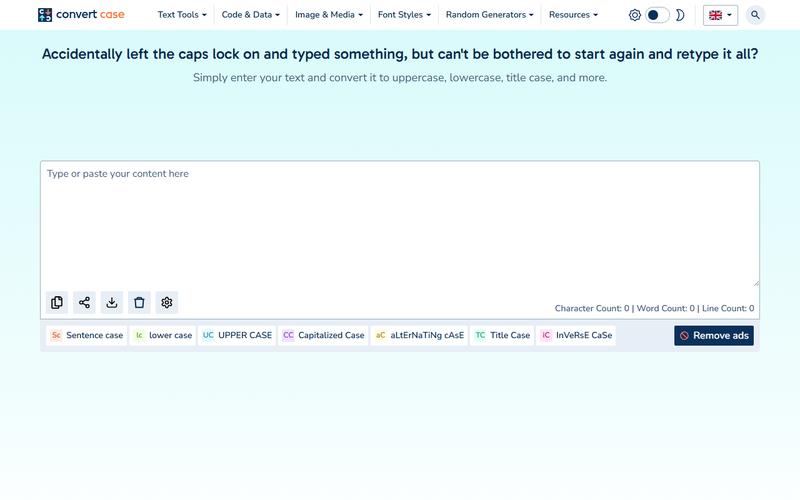Copy text to clipboard icon
The image size is (800, 500).
click(57, 303)
